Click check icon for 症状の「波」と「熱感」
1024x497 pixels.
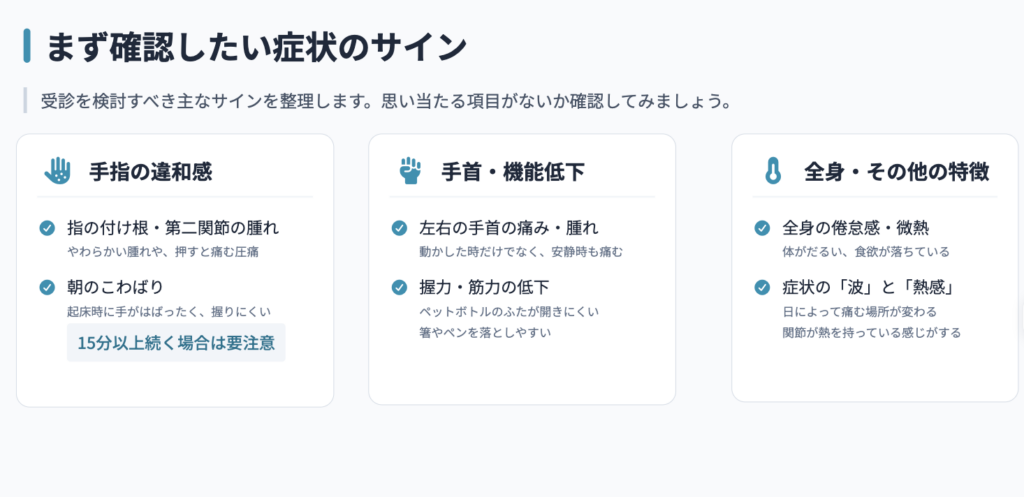pyautogui.click(x=762, y=287)
